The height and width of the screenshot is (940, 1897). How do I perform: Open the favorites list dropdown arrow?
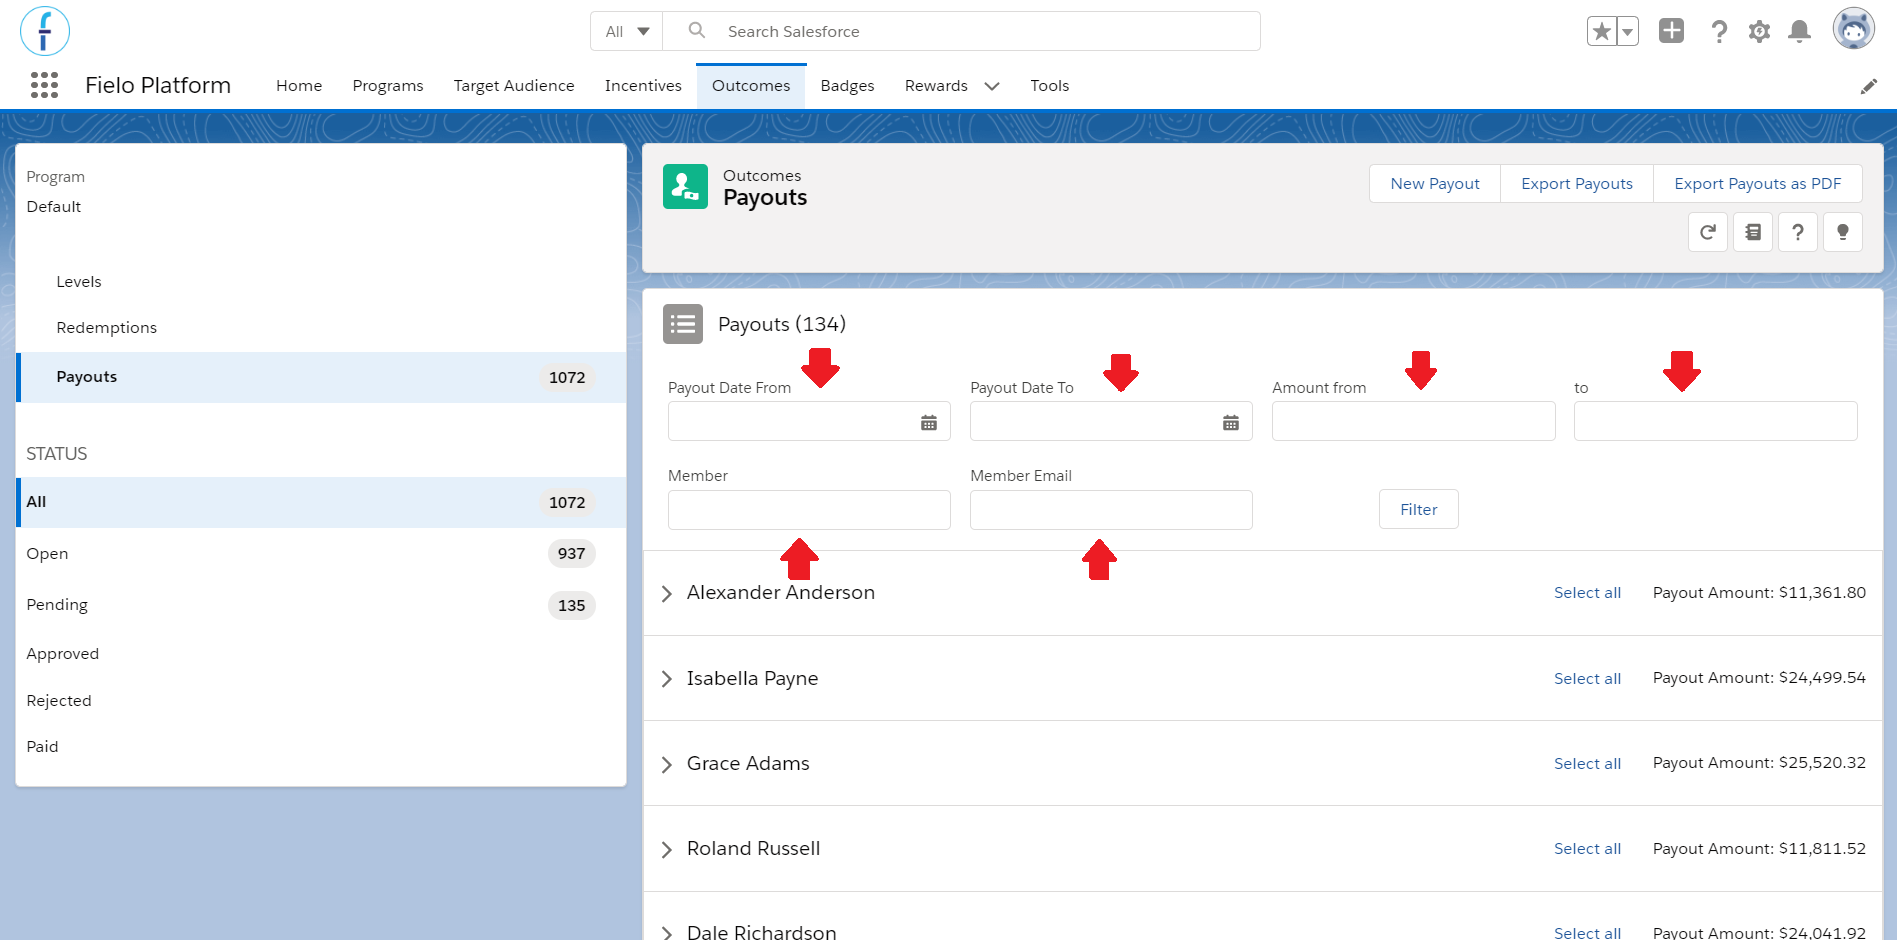click(1628, 31)
